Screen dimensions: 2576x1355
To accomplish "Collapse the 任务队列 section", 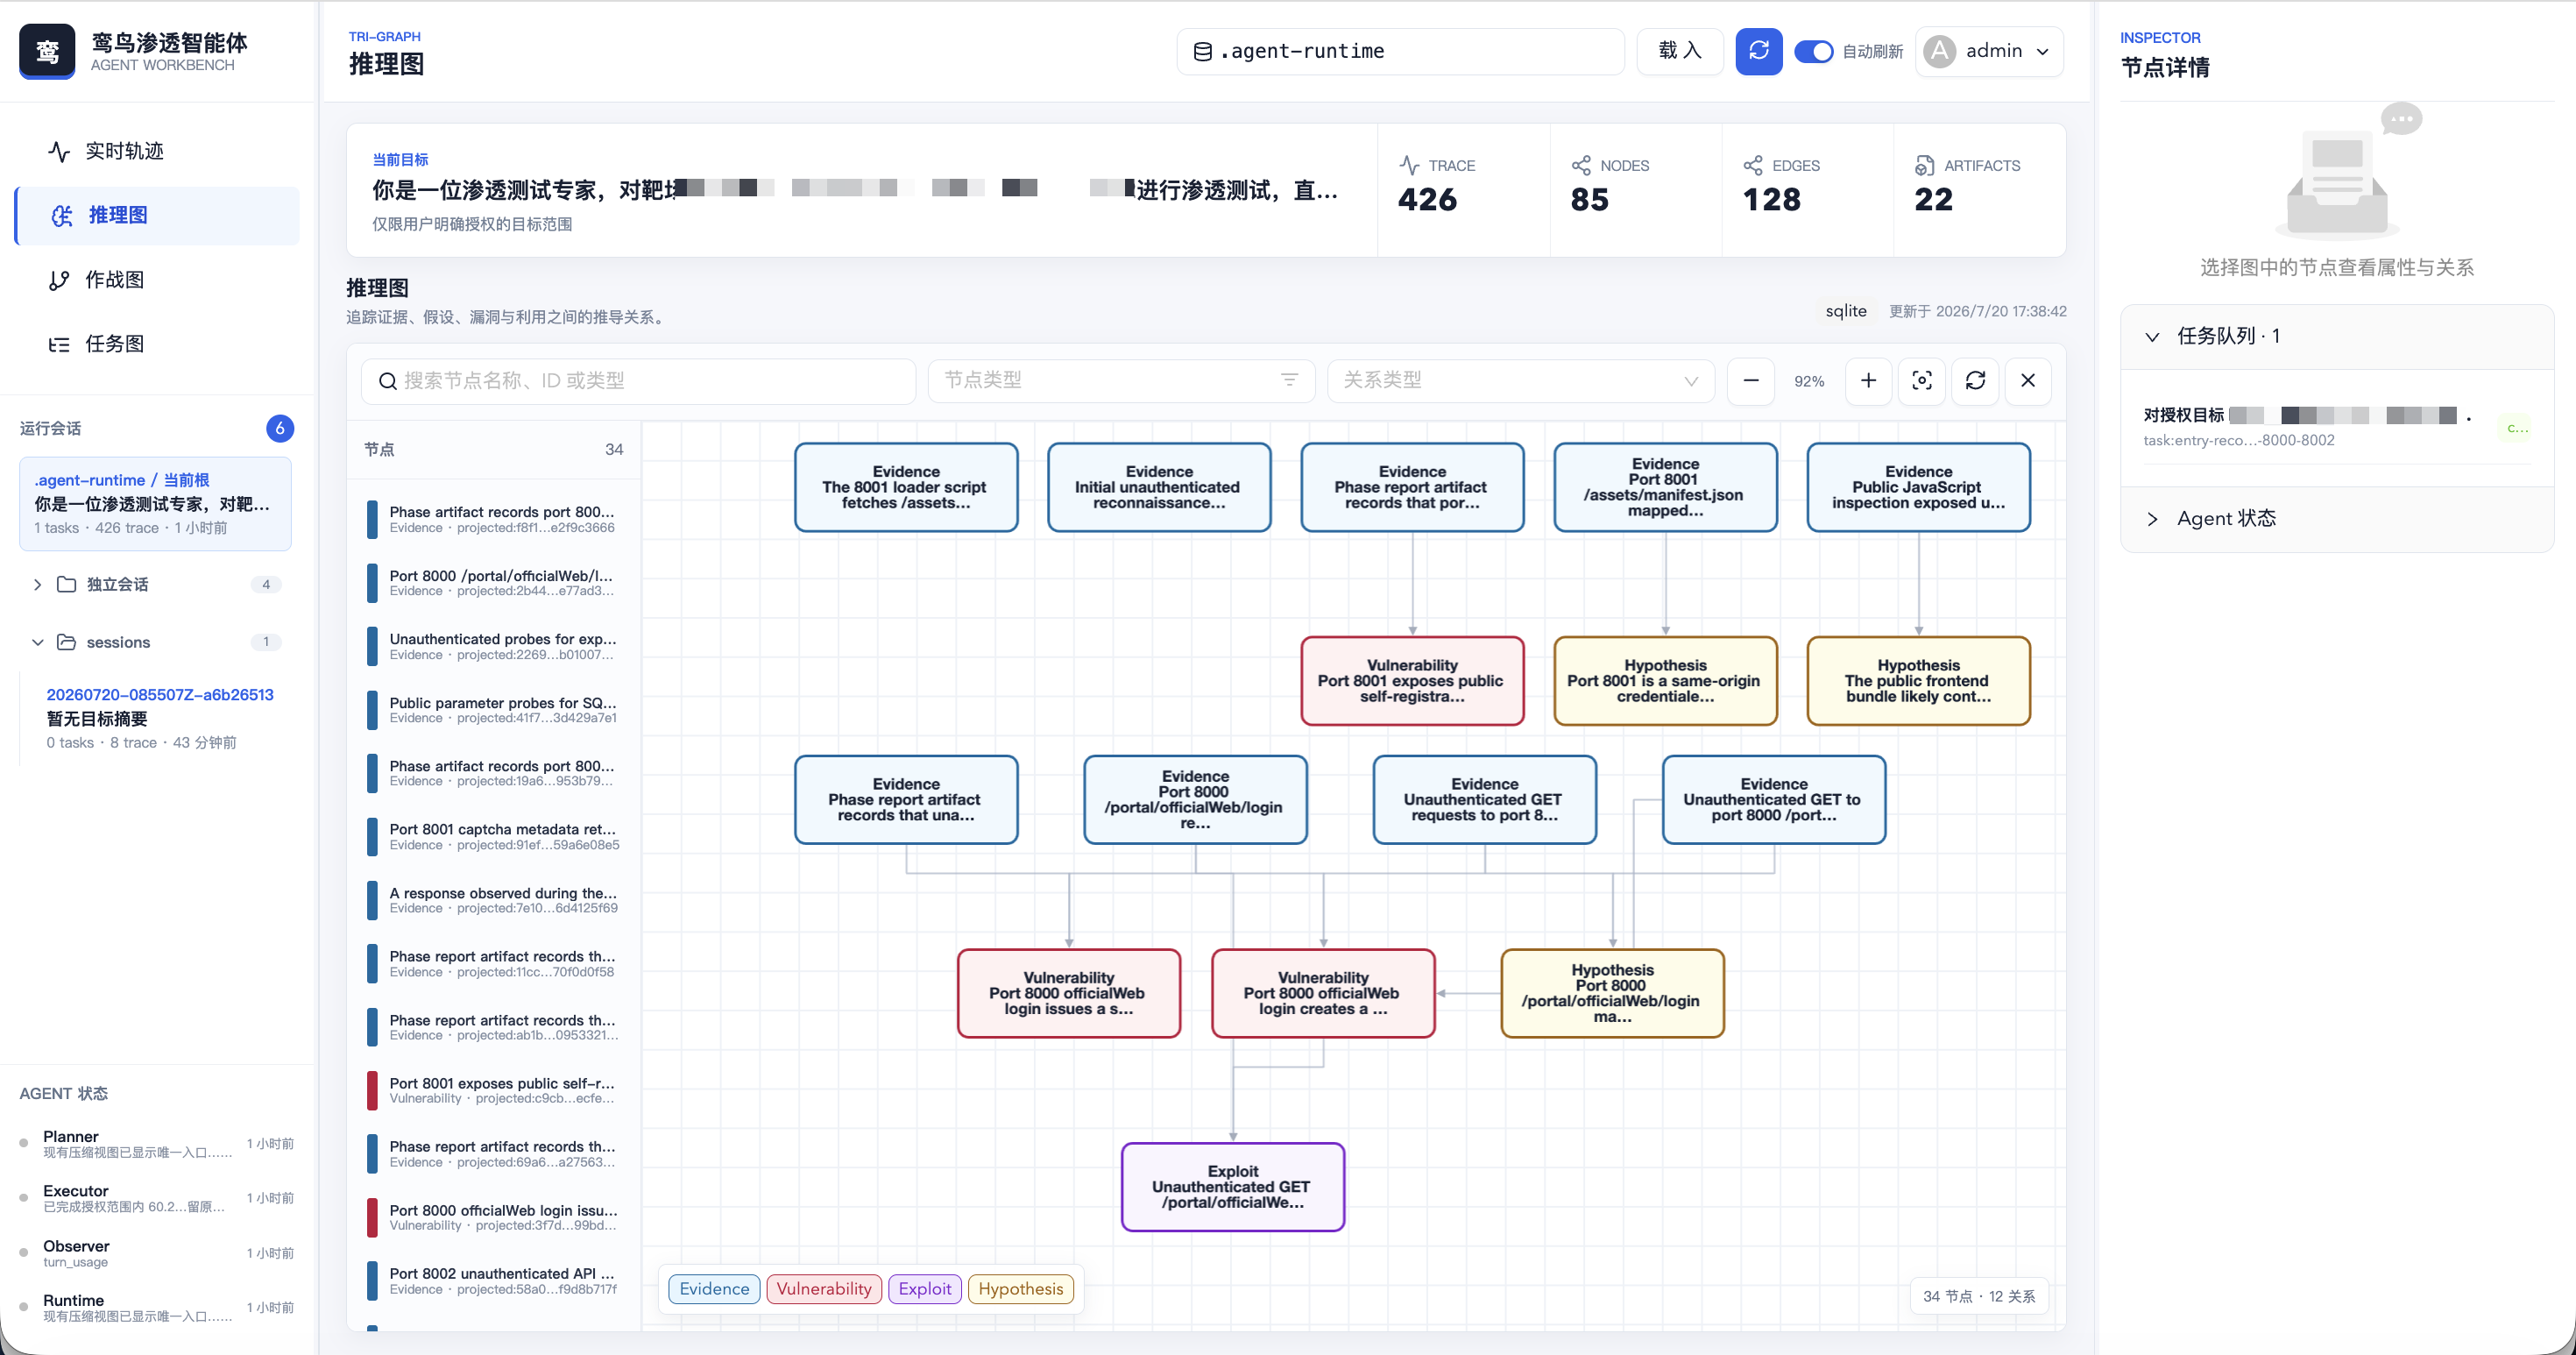I will click(2336, 336).
